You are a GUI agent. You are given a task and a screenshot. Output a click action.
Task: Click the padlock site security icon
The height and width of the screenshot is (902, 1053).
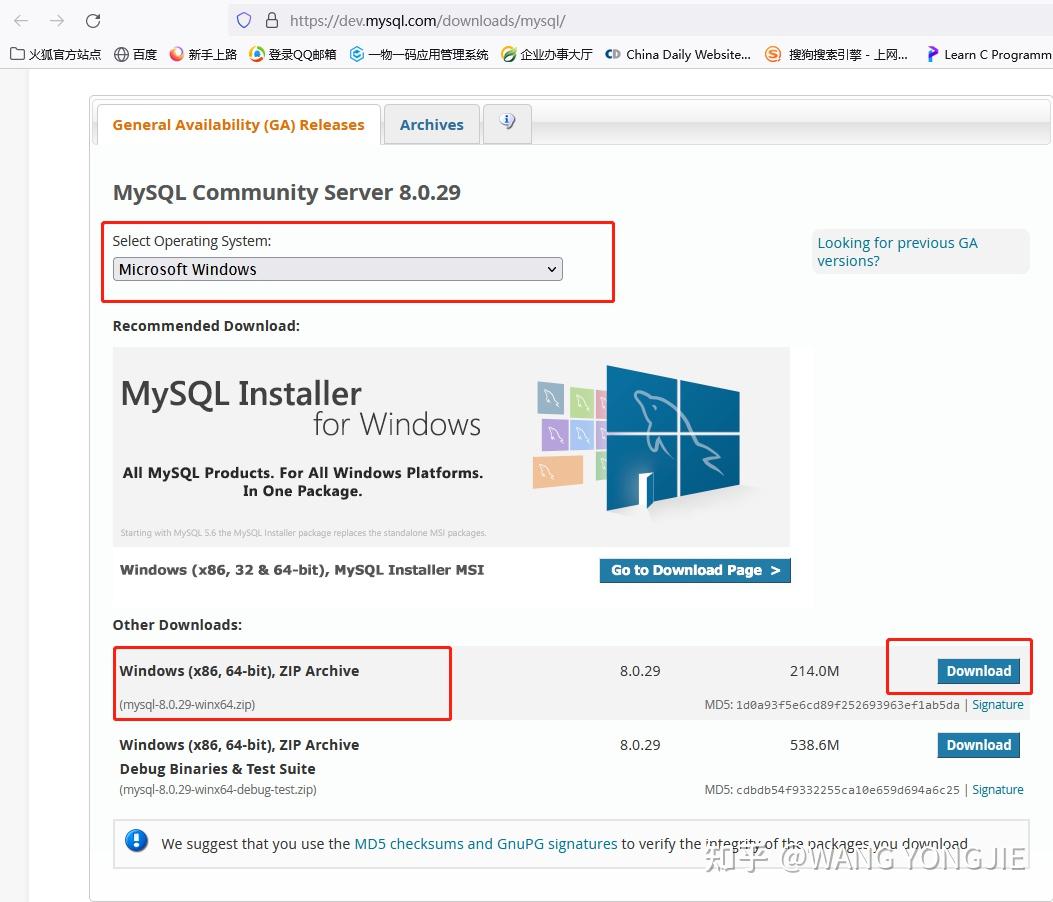272,20
